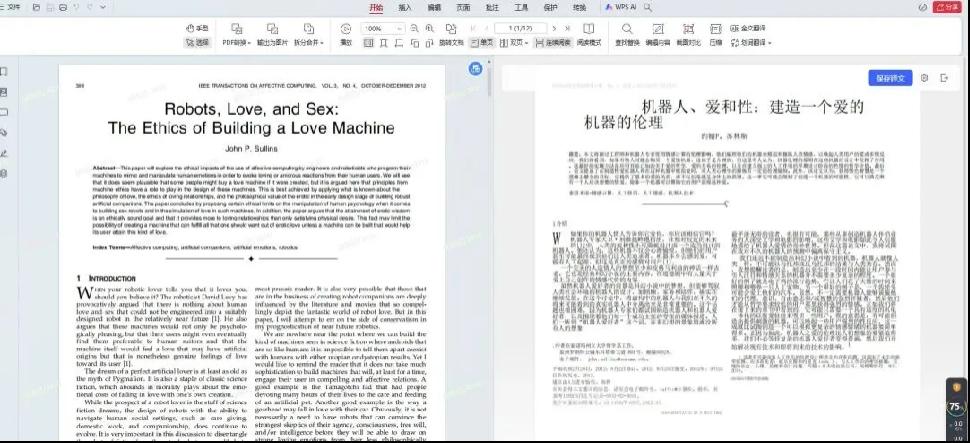Click the page number field 1 (1/12)
This screenshot has width=970, height=443.
(520, 28)
